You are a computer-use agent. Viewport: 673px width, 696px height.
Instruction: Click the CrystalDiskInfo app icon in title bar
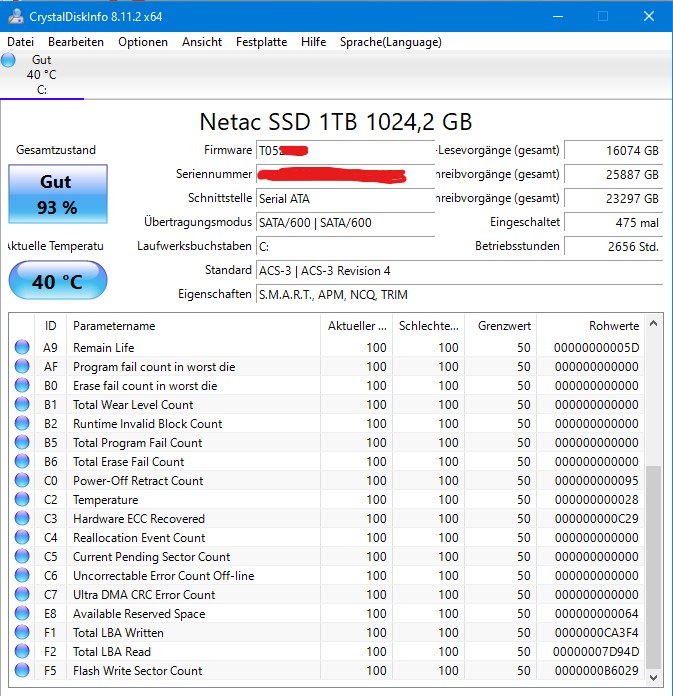(16, 16)
